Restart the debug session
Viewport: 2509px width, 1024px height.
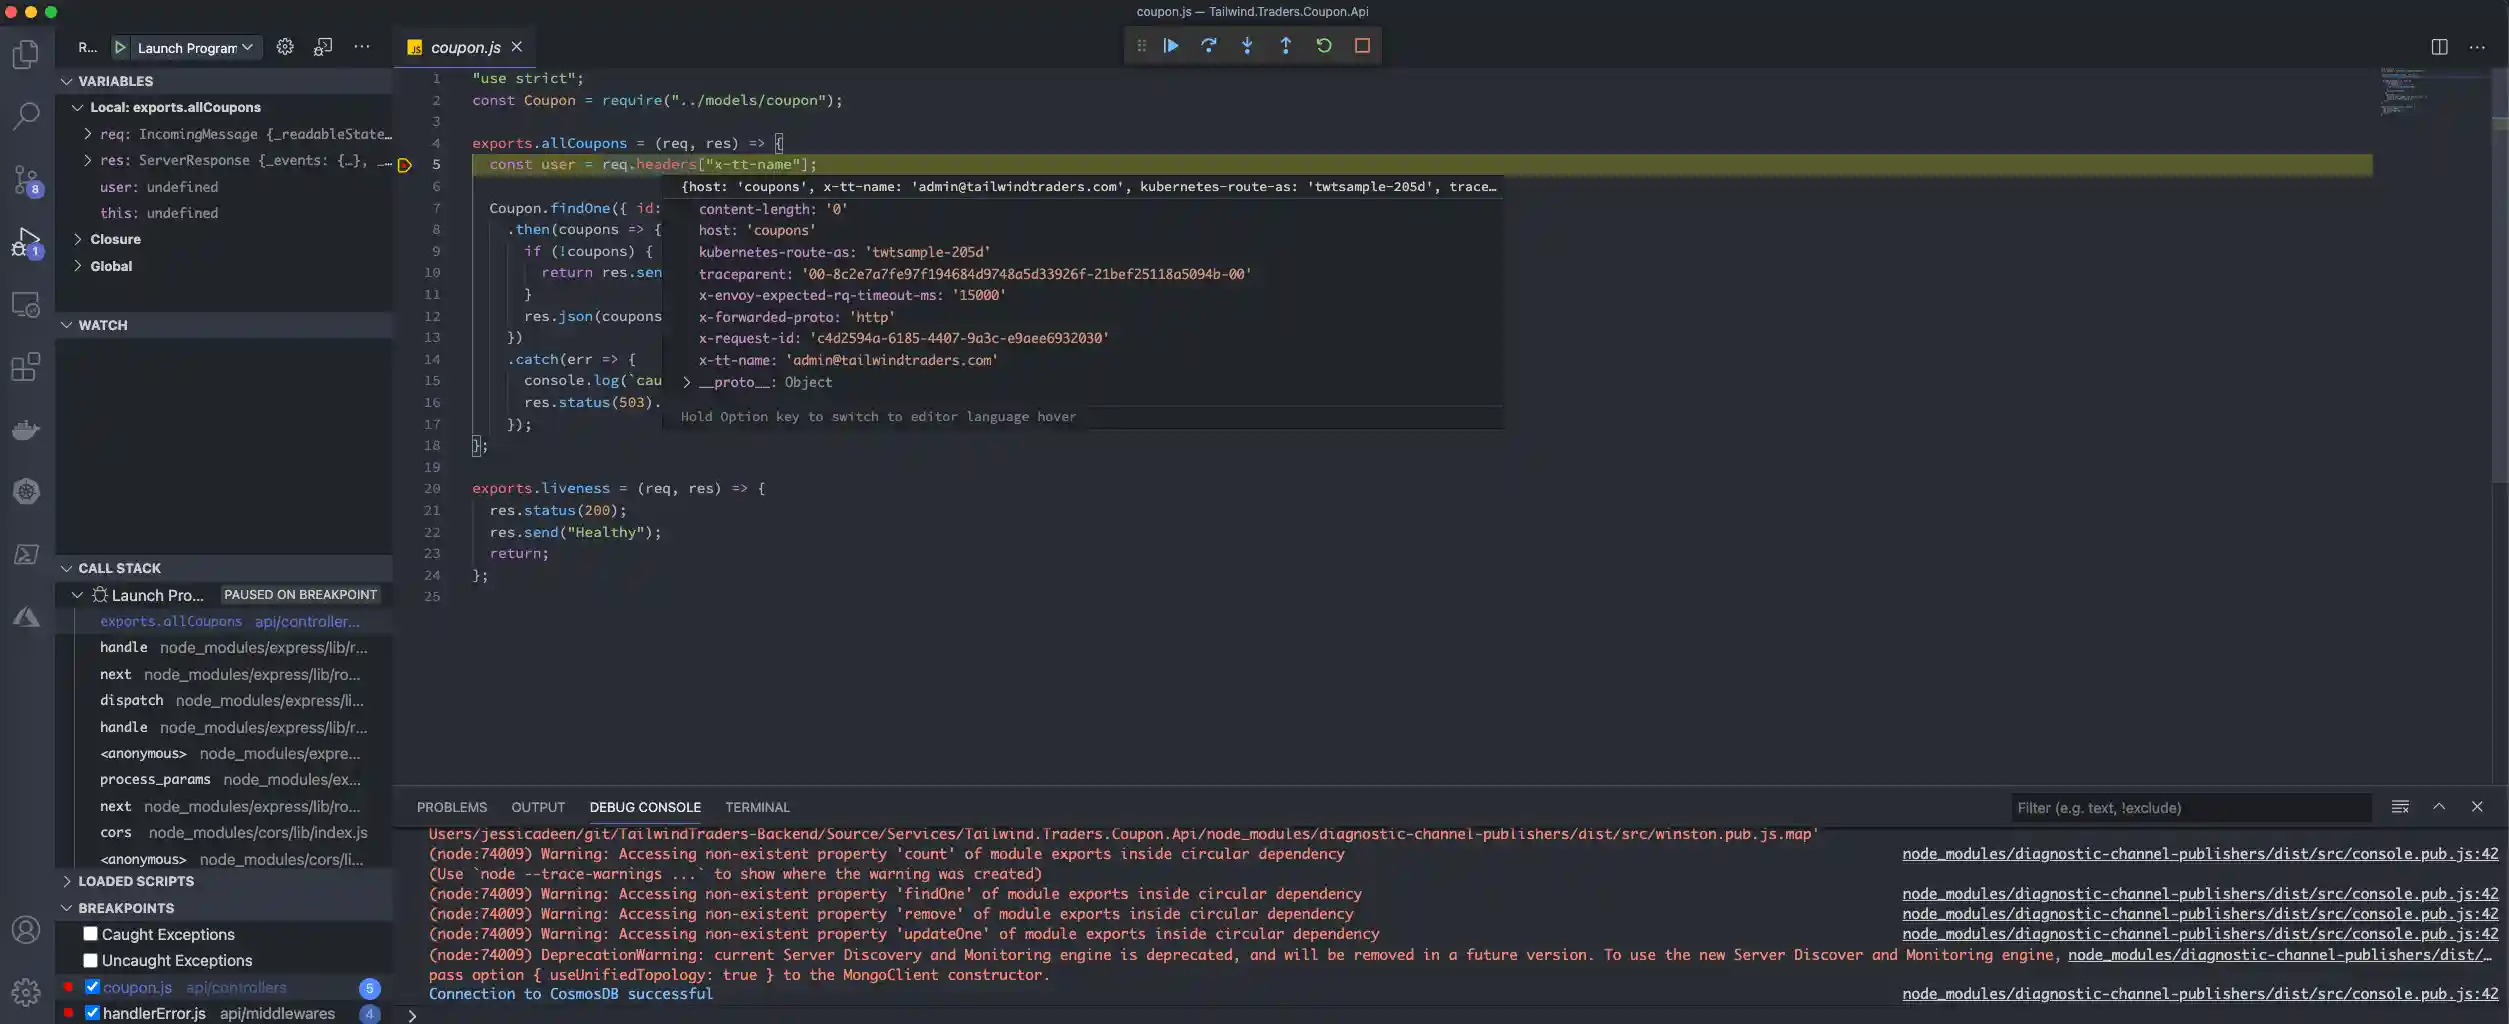(x=1324, y=45)
